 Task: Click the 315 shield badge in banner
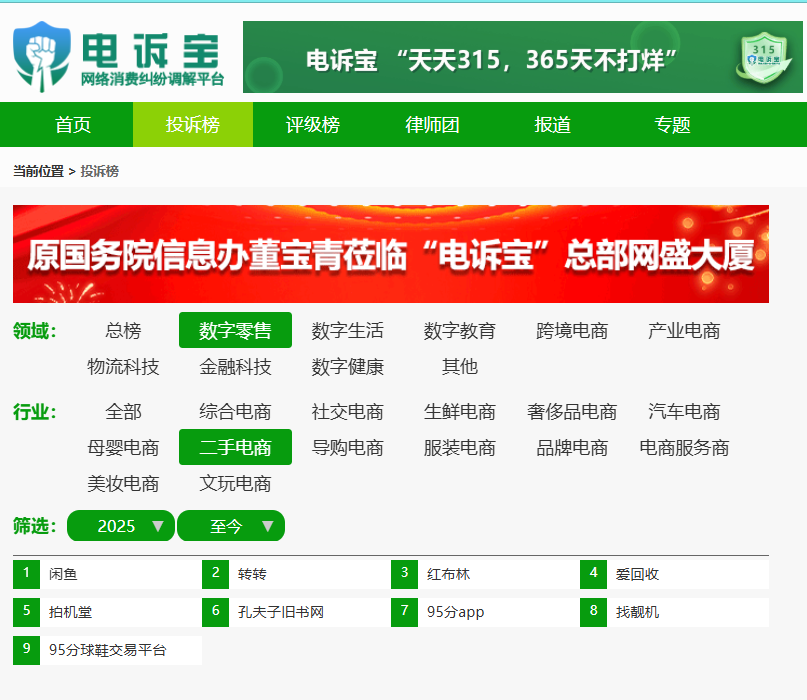tap(764, 58)
